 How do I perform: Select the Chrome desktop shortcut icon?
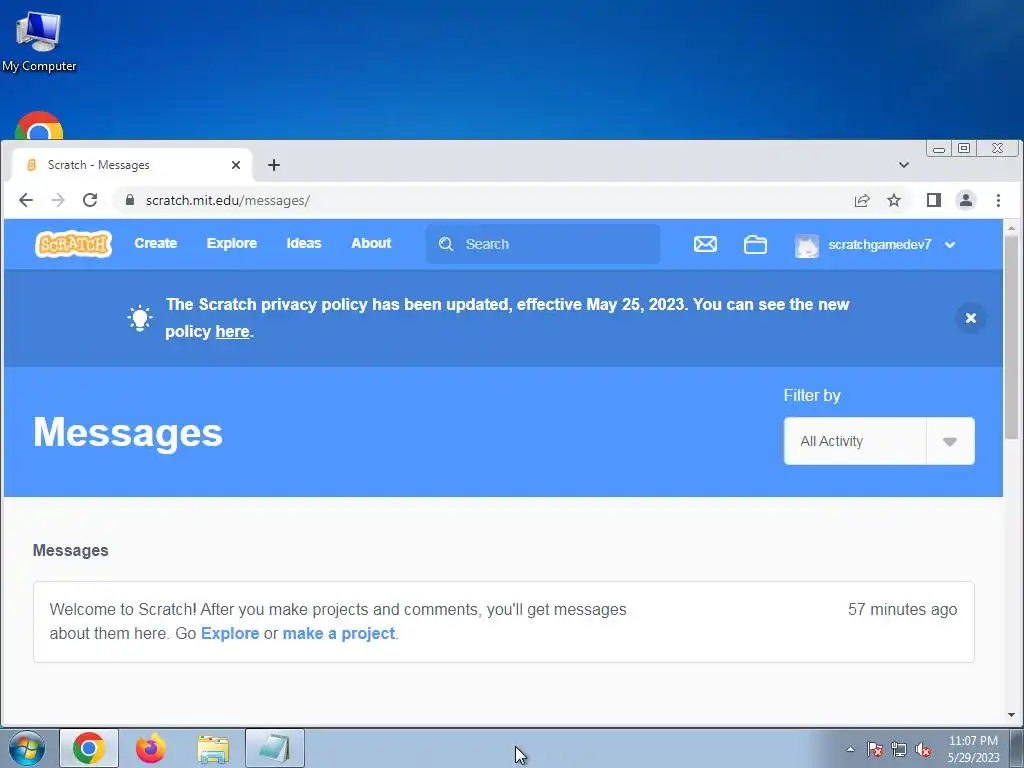[x=39, y=125]
